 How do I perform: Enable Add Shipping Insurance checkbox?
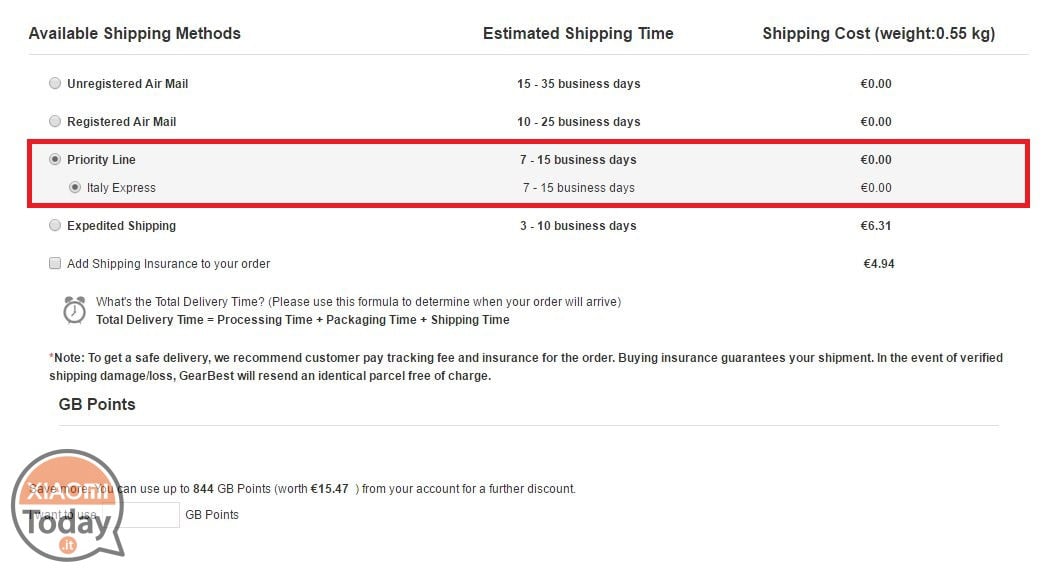pyautogui.click(x=55, y=263)
